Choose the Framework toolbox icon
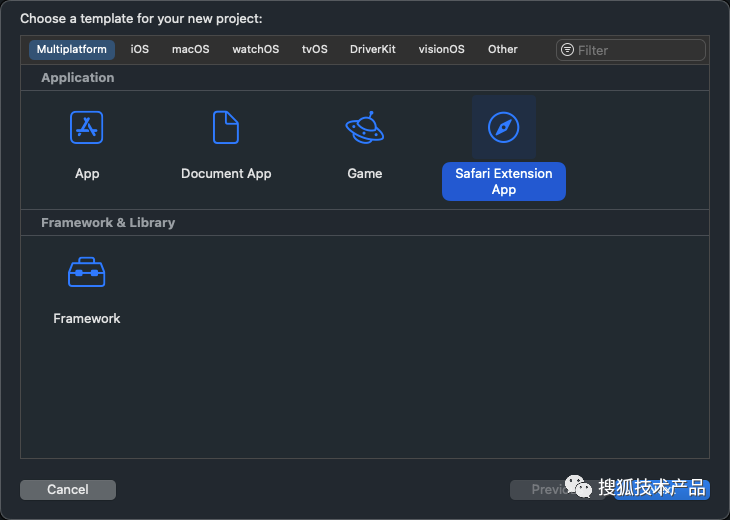Viewport: 730px width, 520px height. click(x=87, y=272)
